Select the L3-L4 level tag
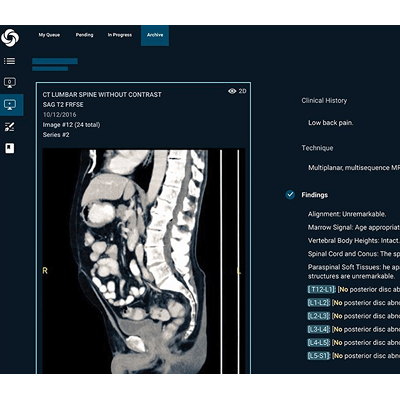 [x=319, y=329]
